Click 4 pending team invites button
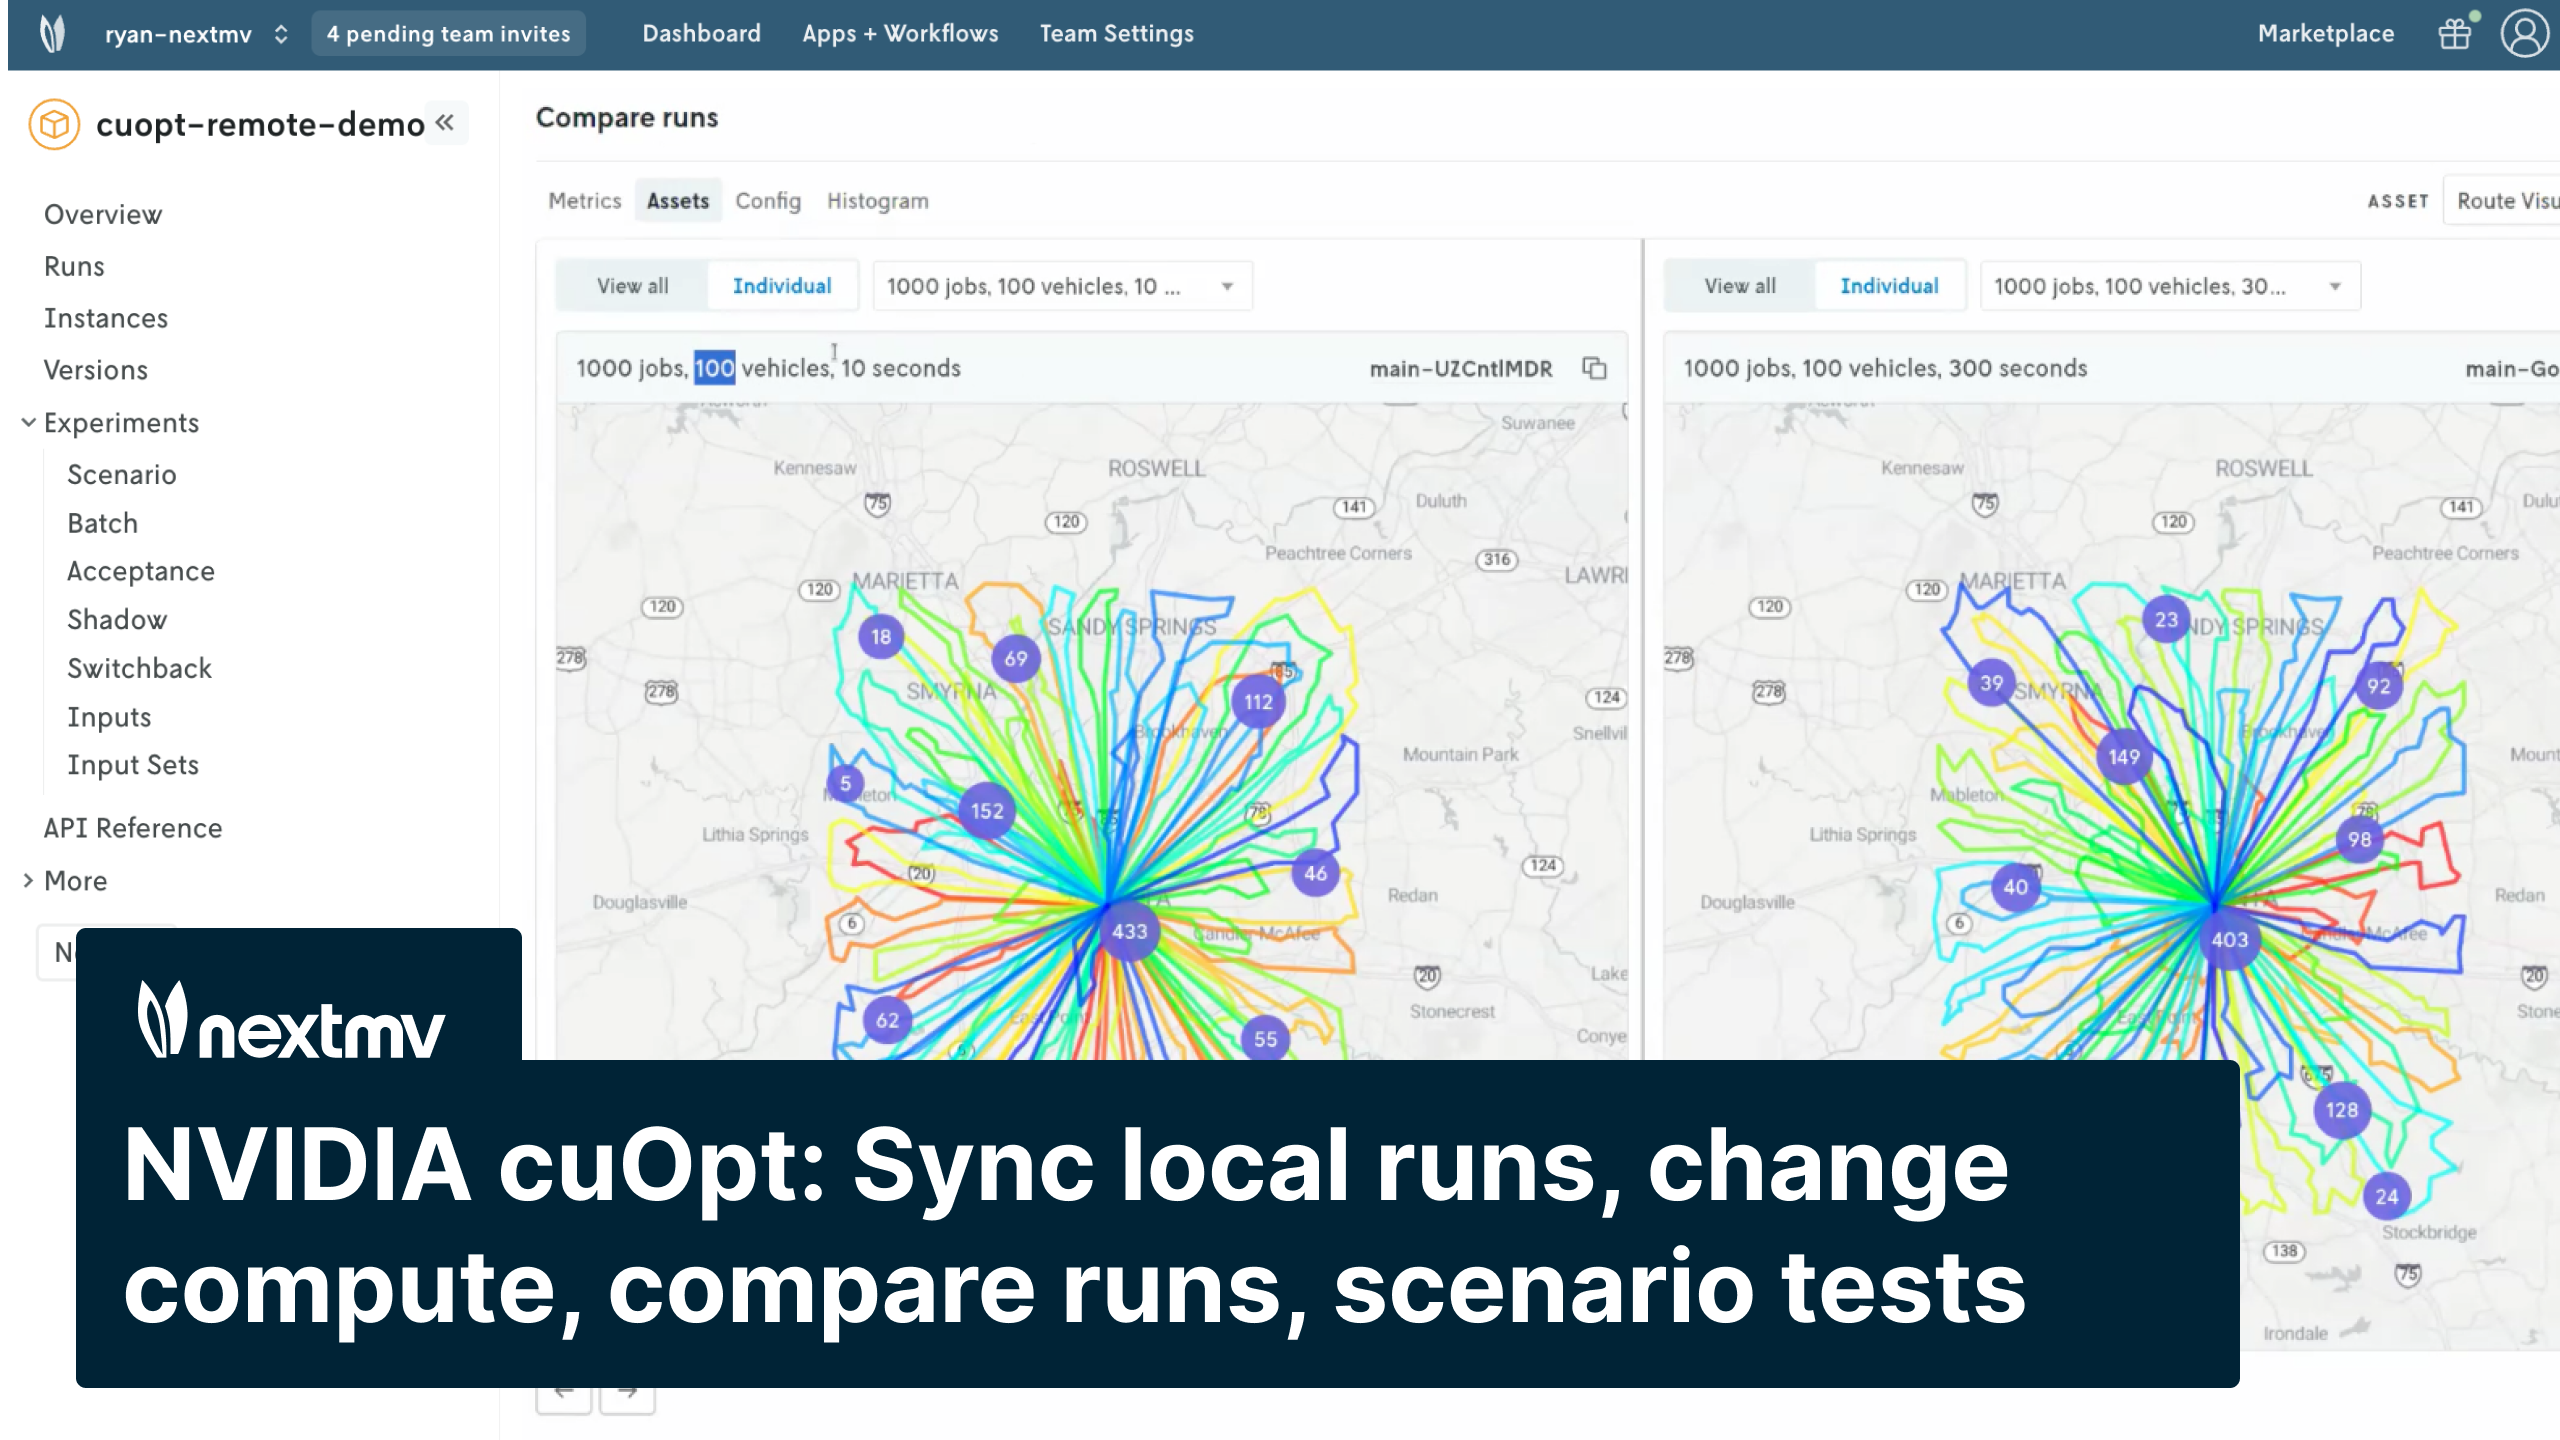 (448, 34)
